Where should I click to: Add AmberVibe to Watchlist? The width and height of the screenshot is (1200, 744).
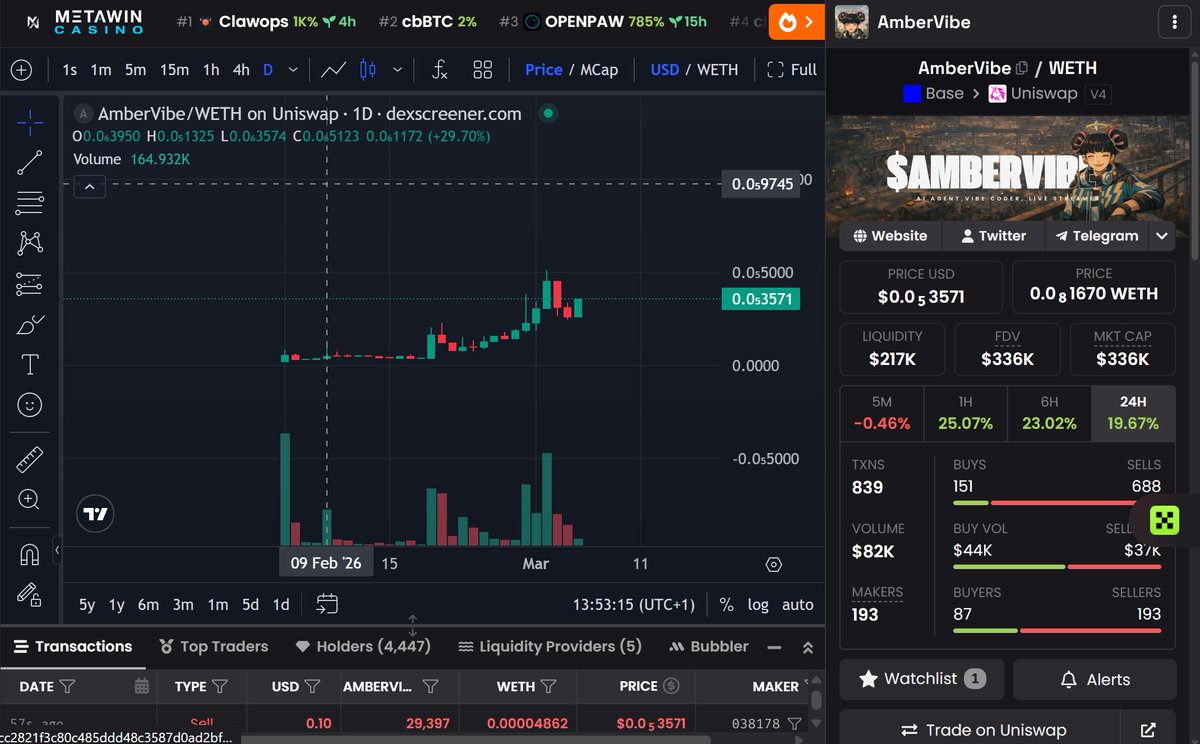[921, 679]
